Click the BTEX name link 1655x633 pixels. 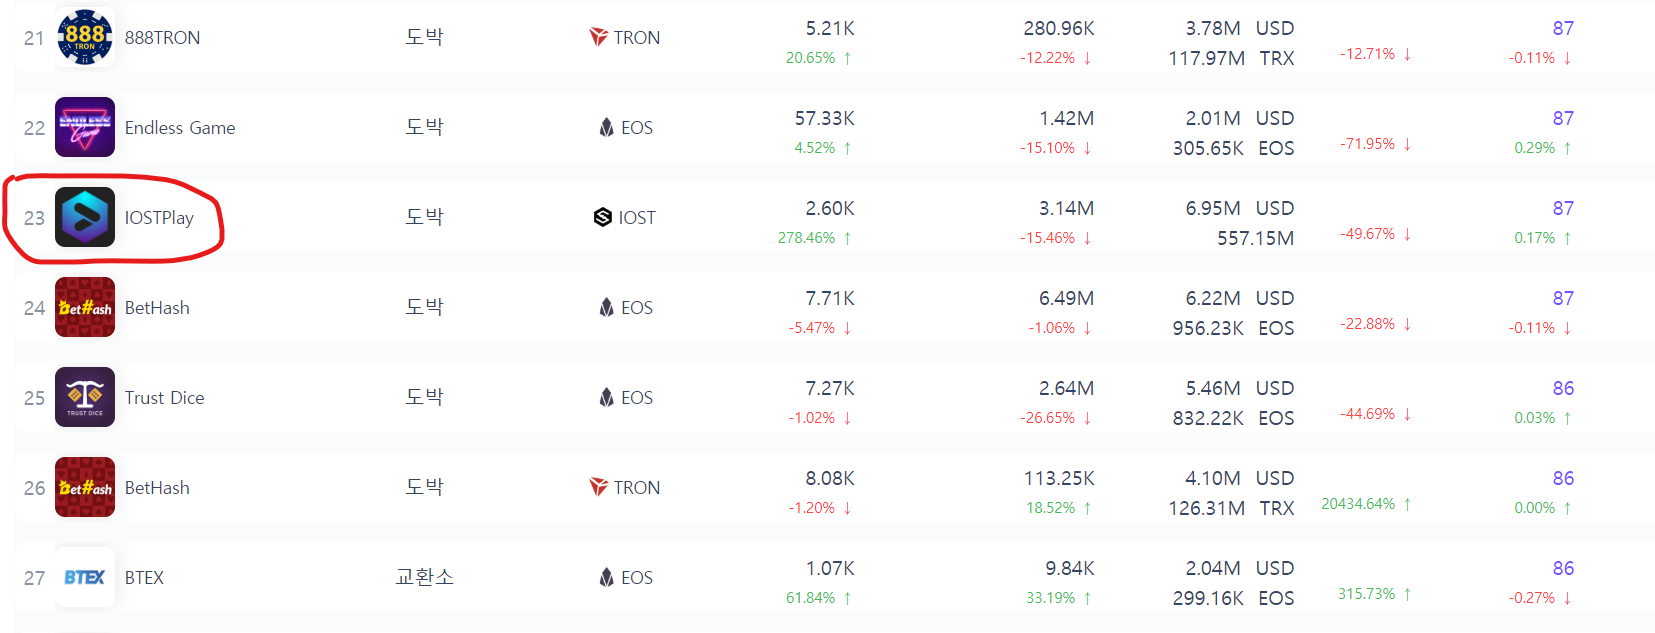(x=144, y=577)
